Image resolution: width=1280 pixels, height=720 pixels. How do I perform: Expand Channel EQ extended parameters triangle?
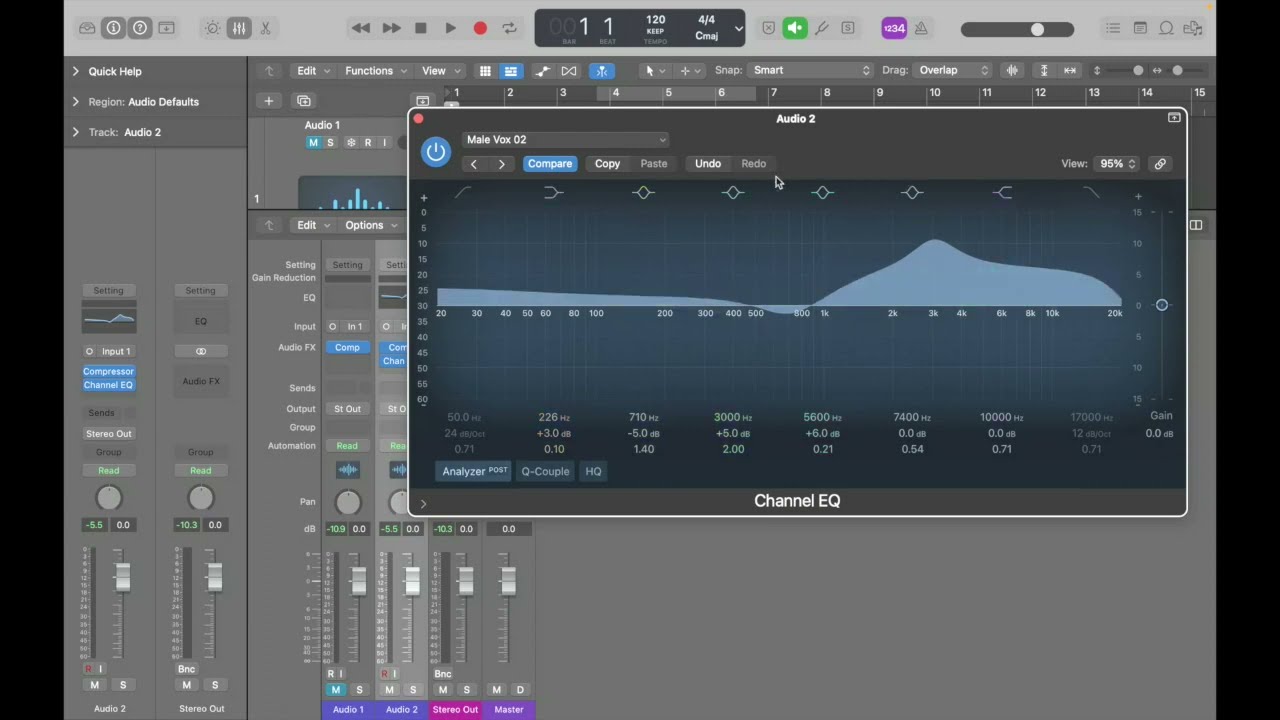[423, 504]
